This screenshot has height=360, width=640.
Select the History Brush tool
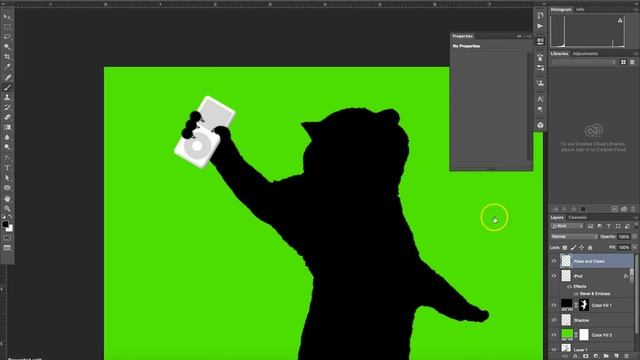(7, 107)
